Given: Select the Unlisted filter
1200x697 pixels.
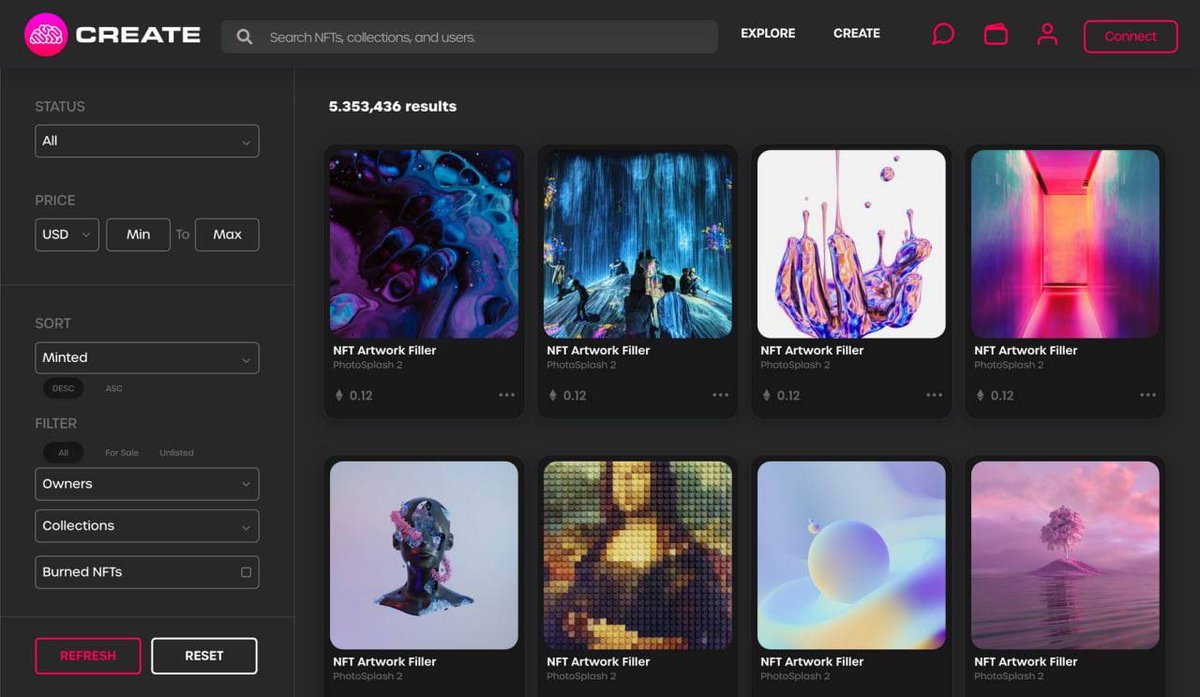Looking at the screenshot, I should point(177,453).
